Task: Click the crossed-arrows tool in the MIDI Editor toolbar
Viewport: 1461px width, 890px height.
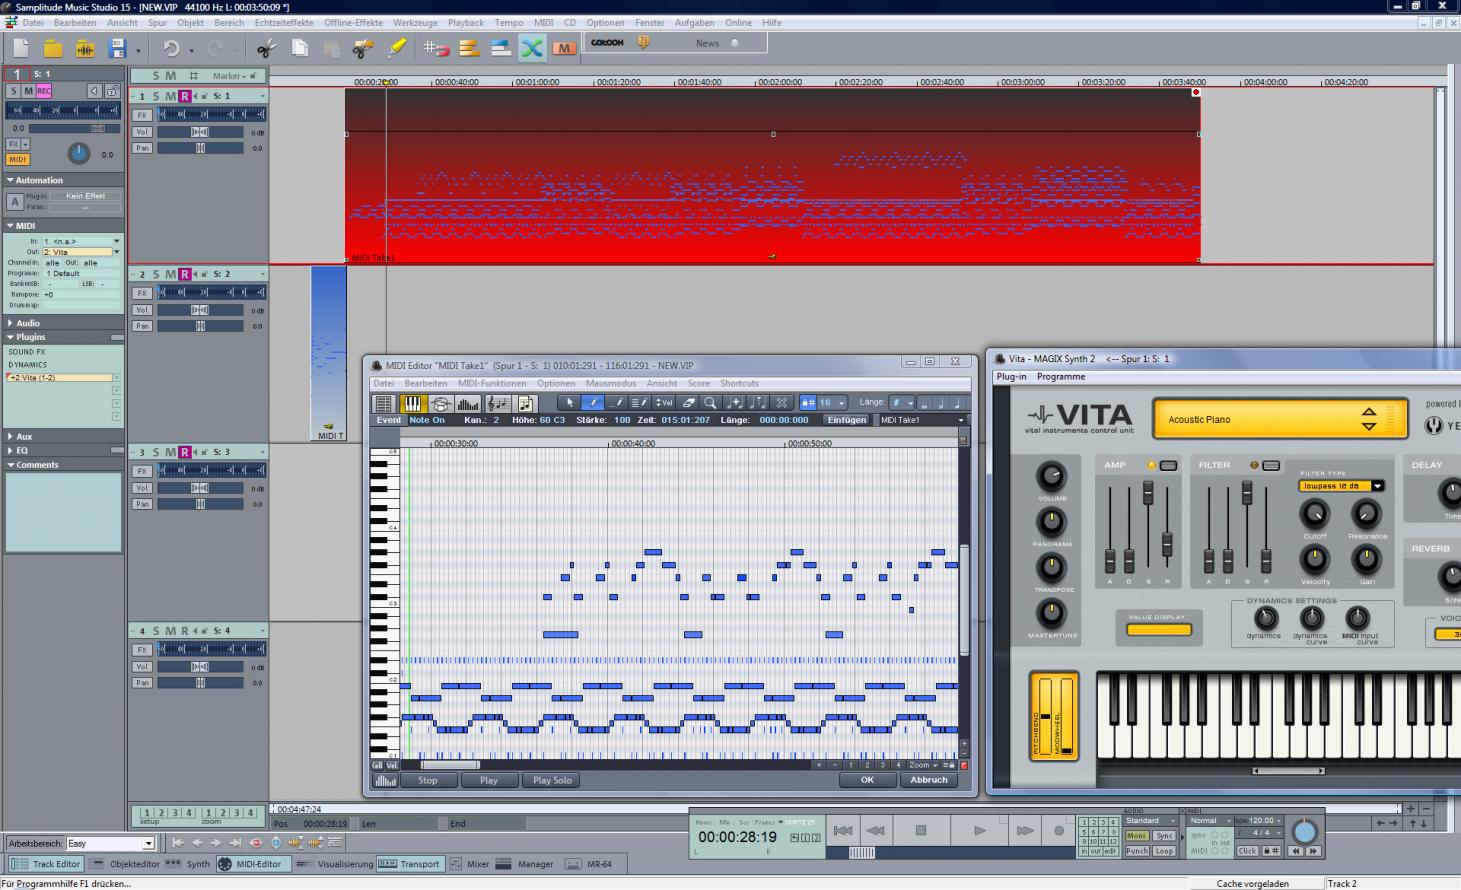Action: click(782, 402)
